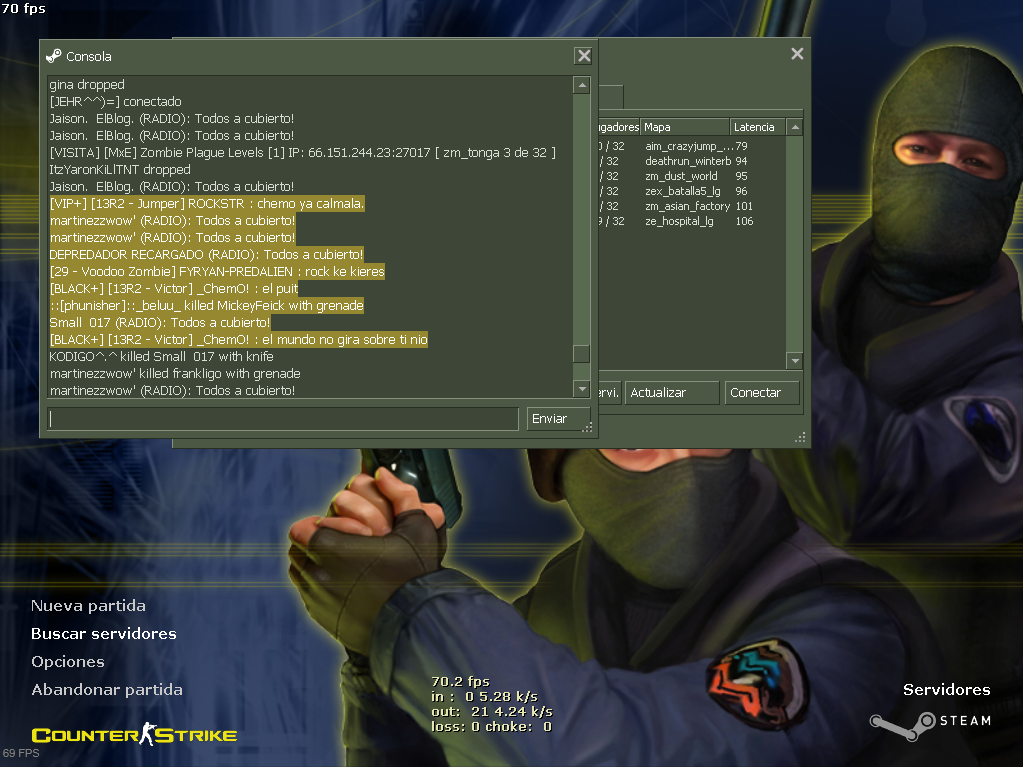Click line 'DEPREDADOR RECARGADO (RADIO): Todos a cubierto!'

[206, 254]
